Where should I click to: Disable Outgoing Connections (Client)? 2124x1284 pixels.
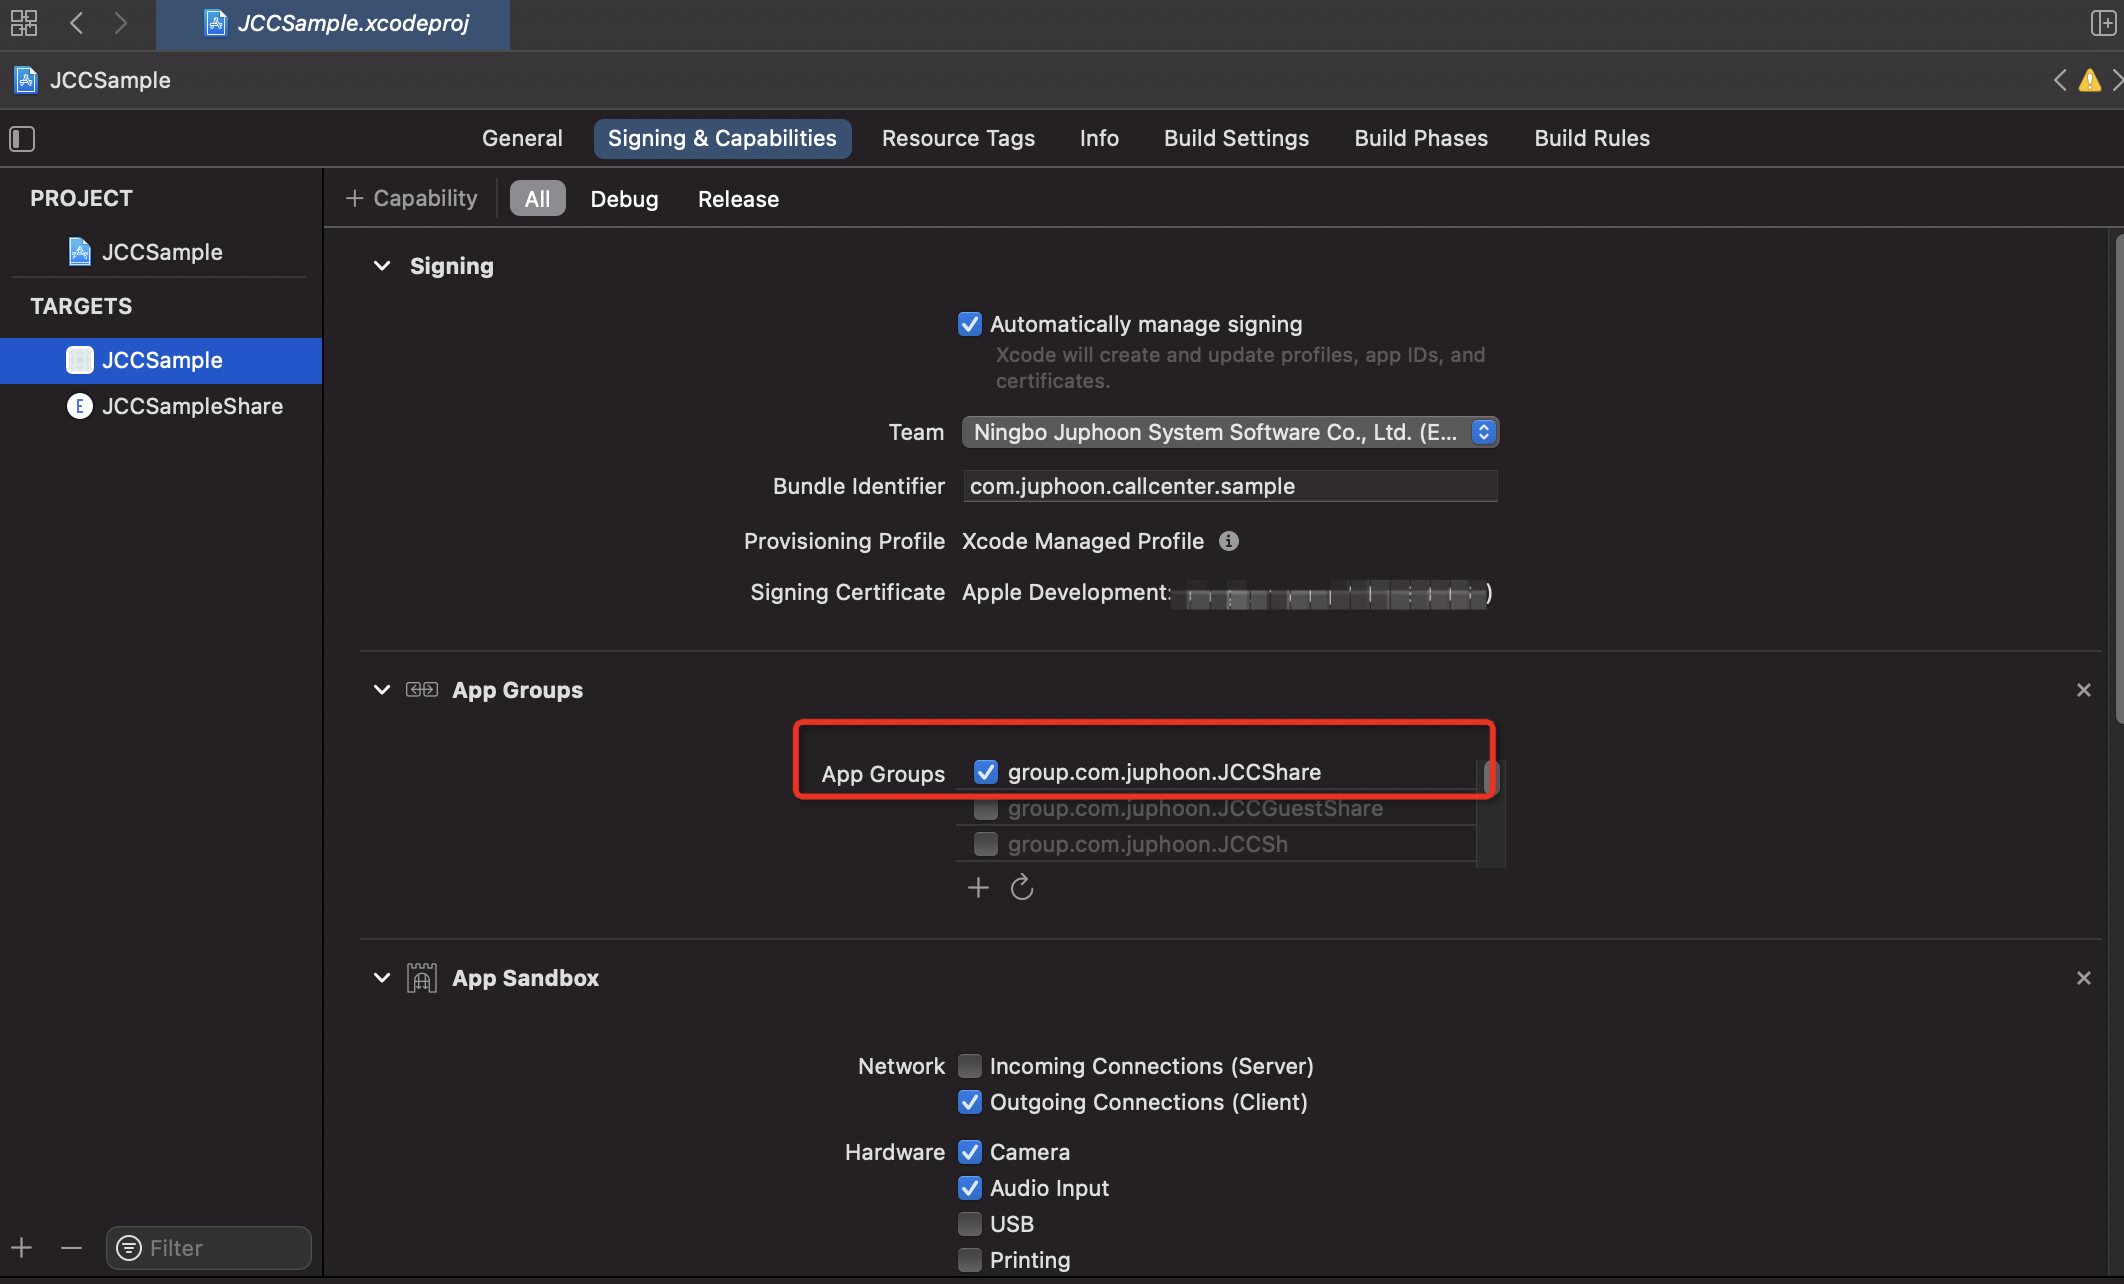tap(969, 1102)
